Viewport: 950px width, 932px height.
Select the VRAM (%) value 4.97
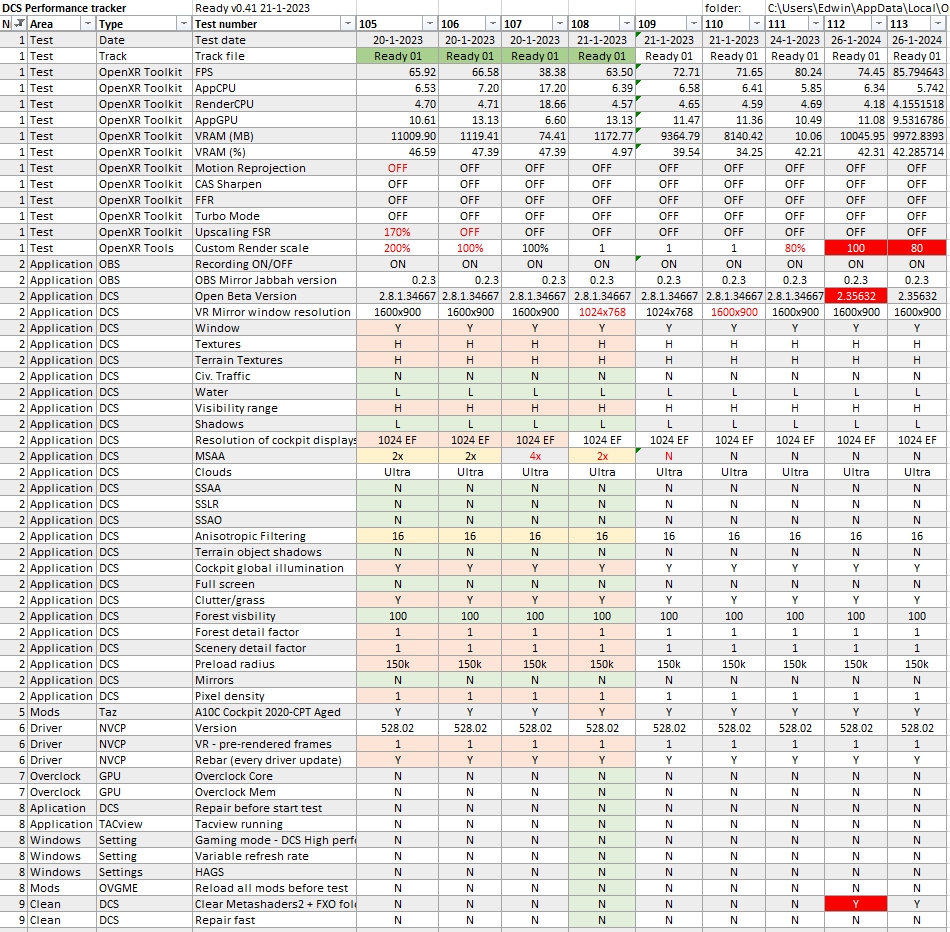coord(602,152)
